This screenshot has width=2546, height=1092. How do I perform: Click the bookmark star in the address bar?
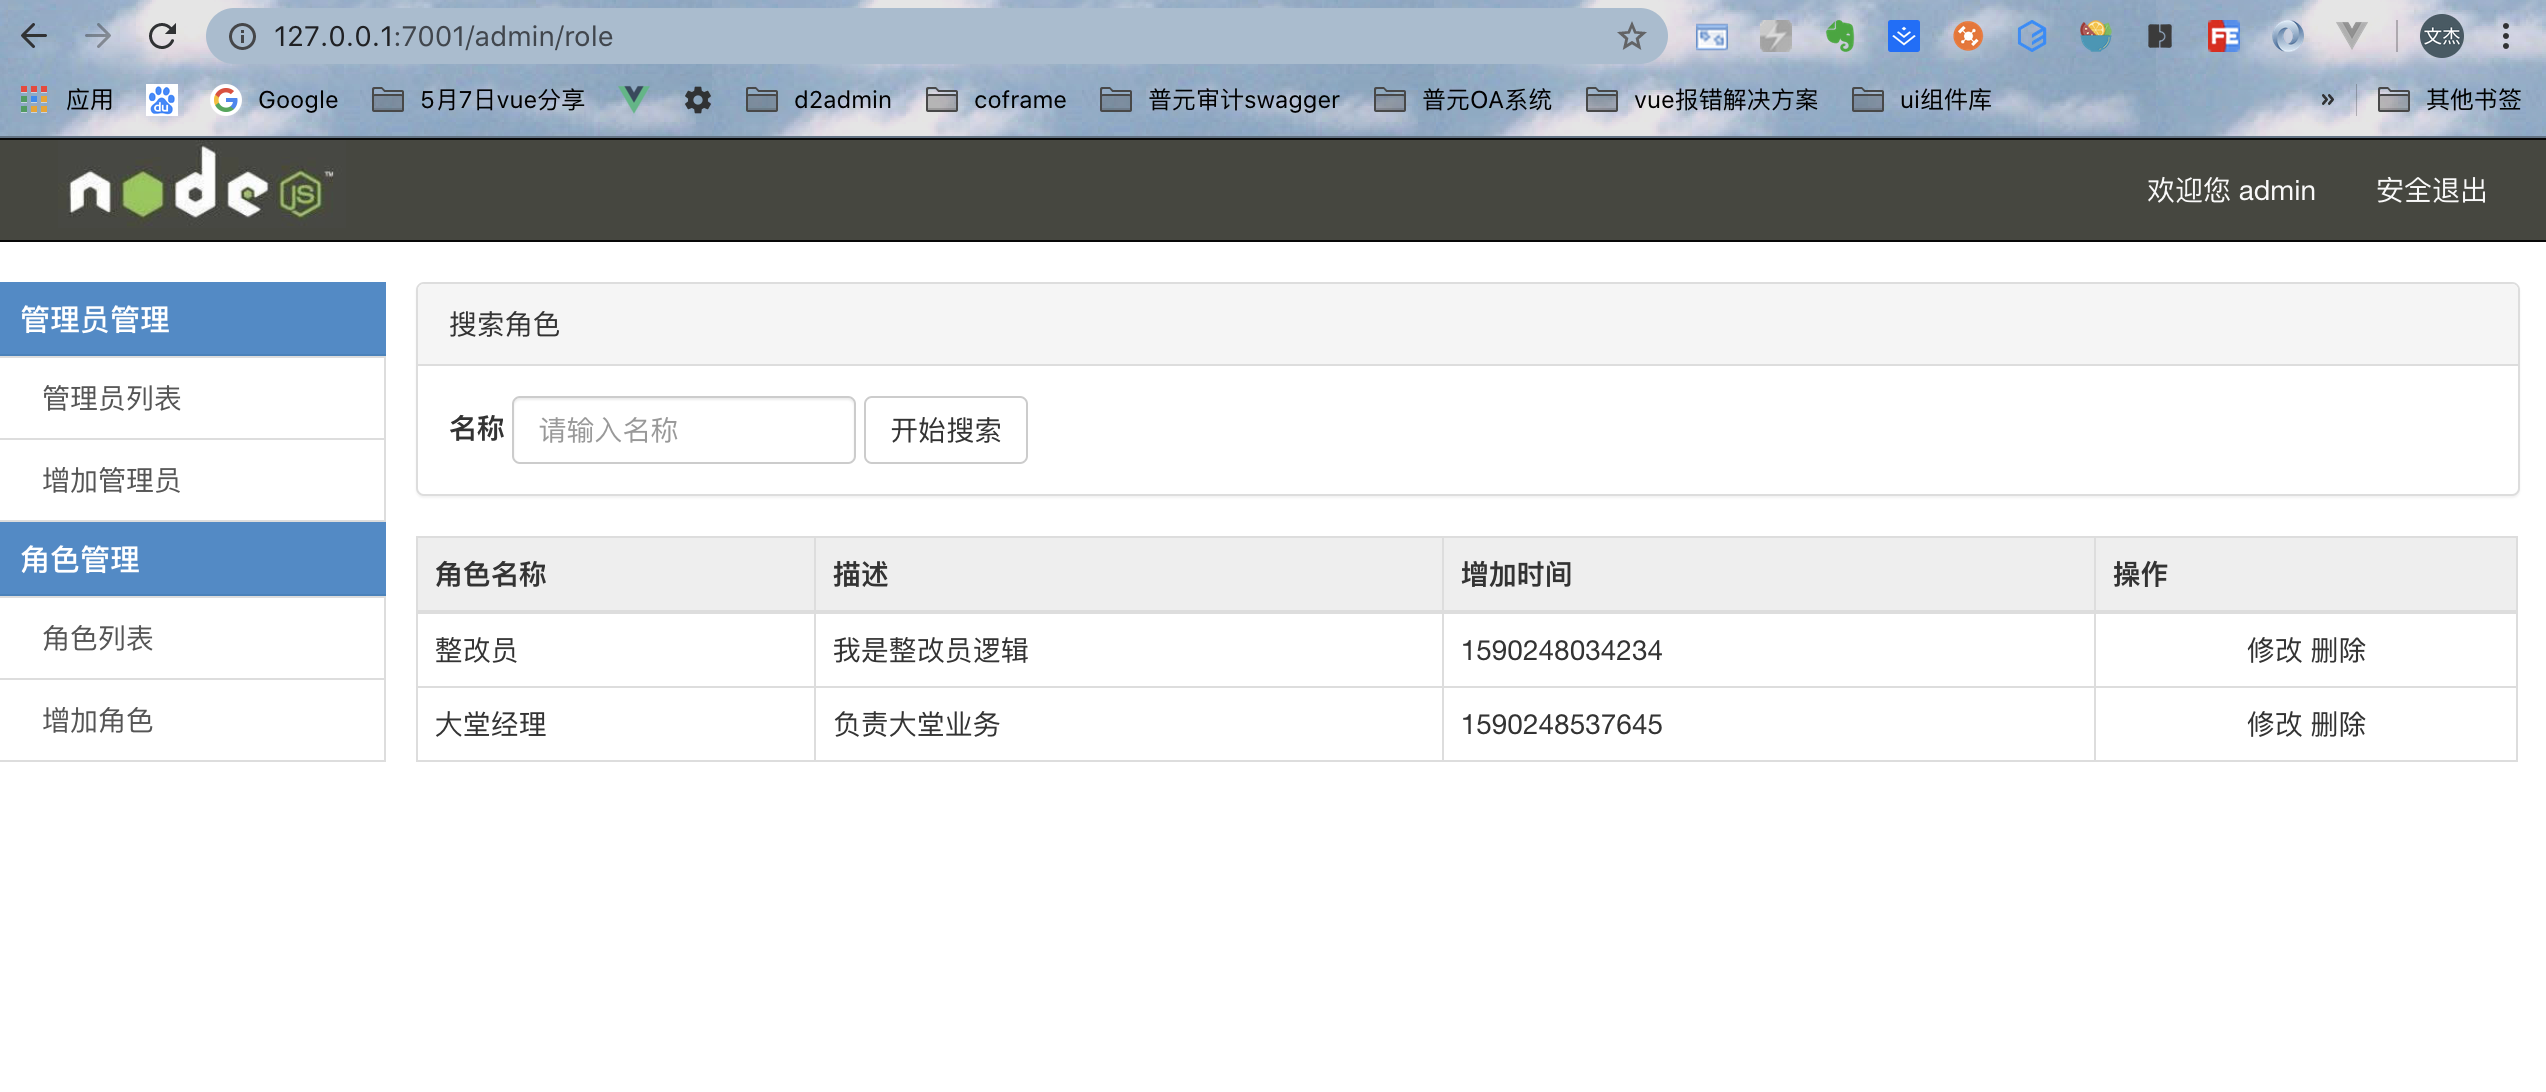tap(1630, 36)
